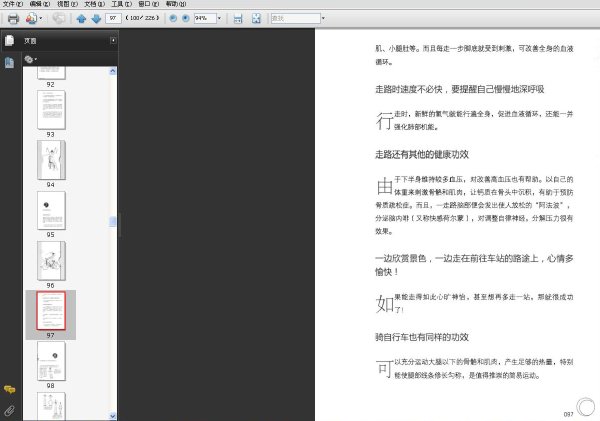The image size is (600, 421).
Task: Select page 96 thumbnail
Action: coord(51,261)
